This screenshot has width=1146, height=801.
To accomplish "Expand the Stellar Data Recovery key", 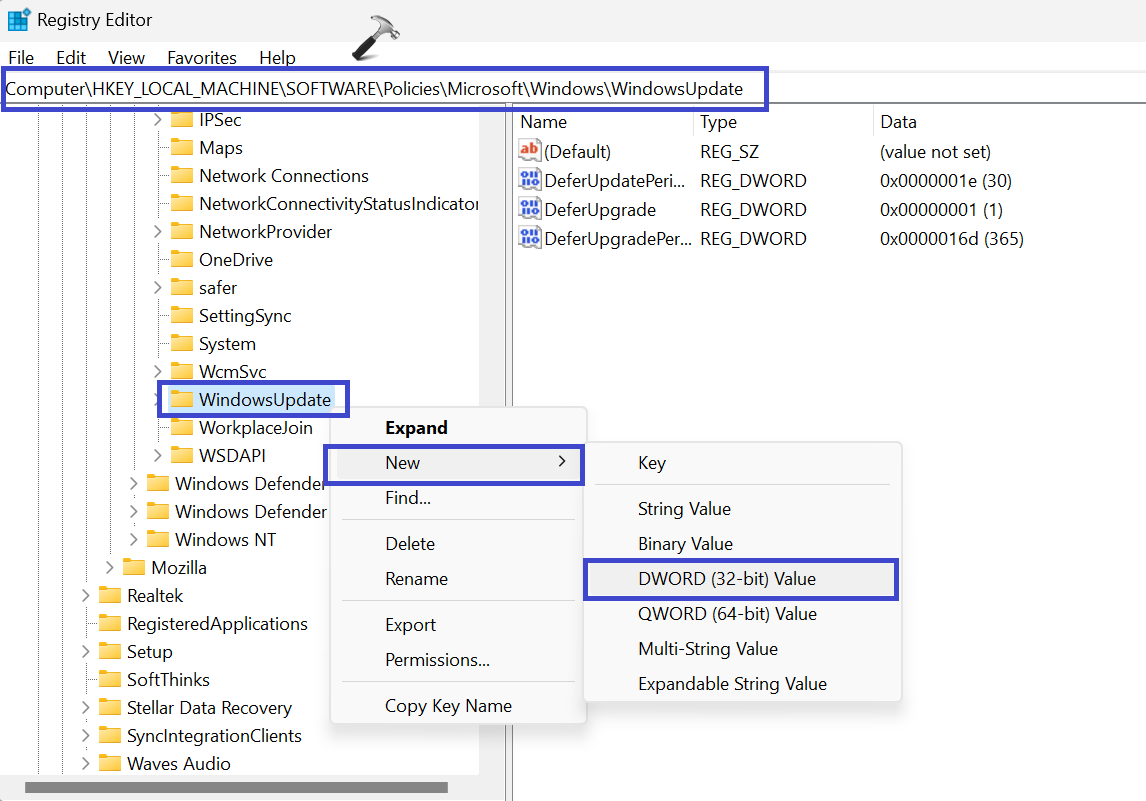I will click(x=87, y=708).
